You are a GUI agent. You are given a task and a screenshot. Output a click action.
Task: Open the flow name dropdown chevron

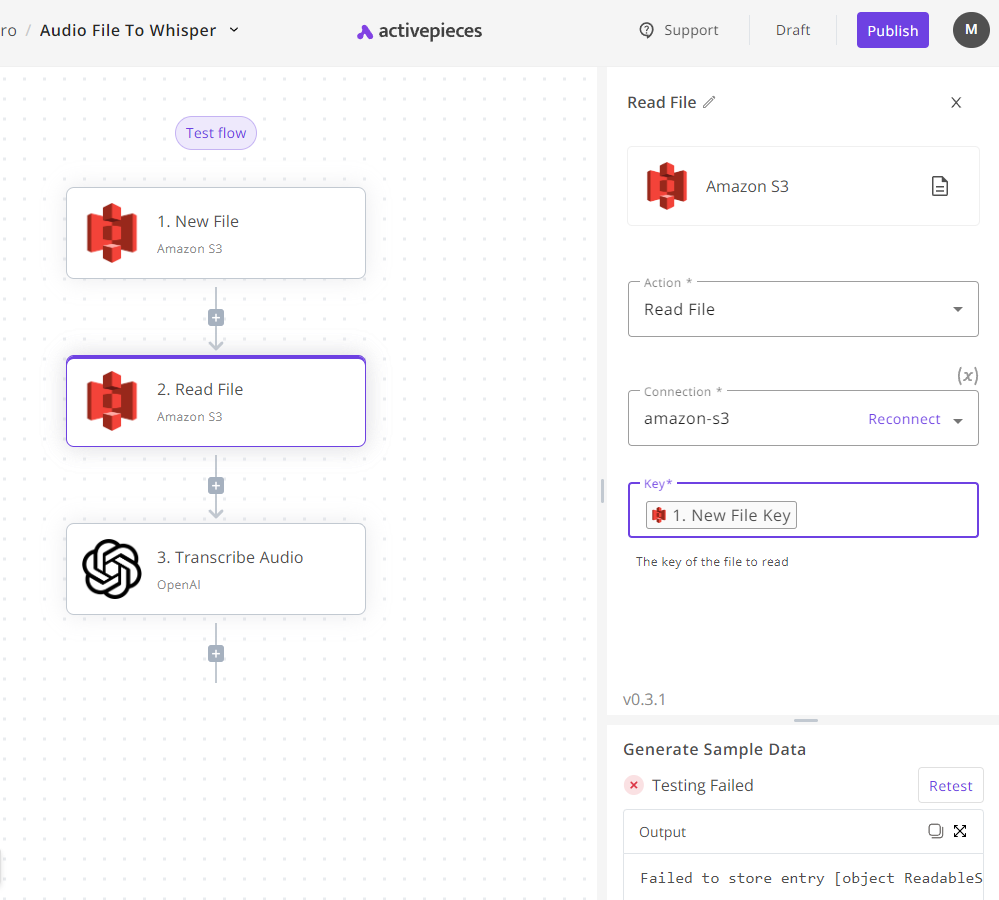(234, 30)
